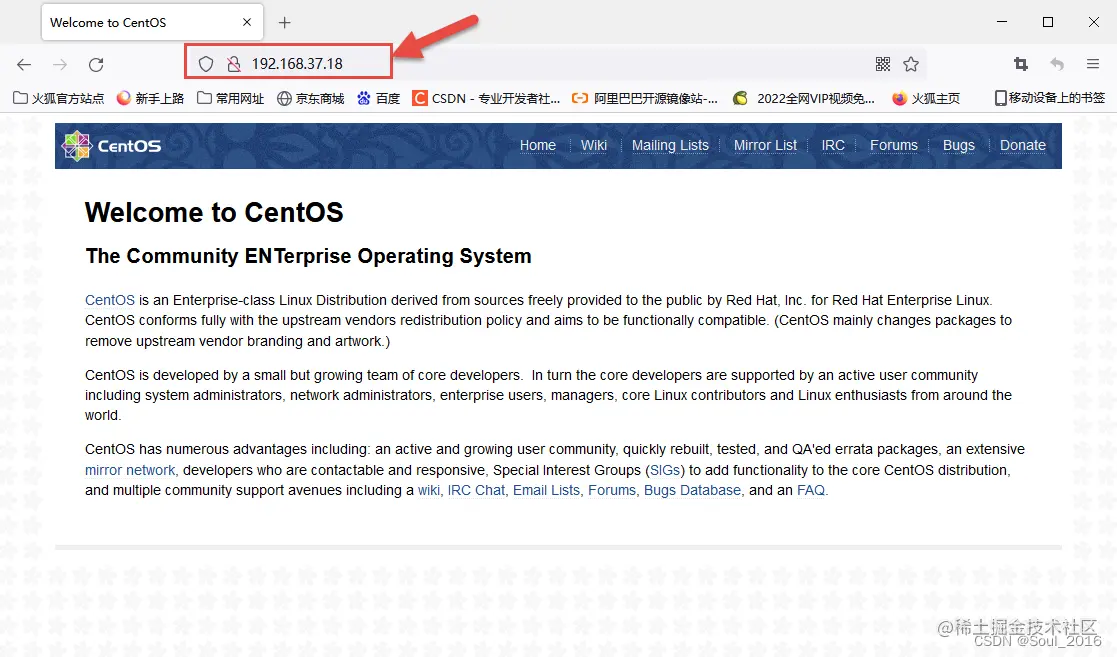Open the tracking protection shield icon

point(206,64)
